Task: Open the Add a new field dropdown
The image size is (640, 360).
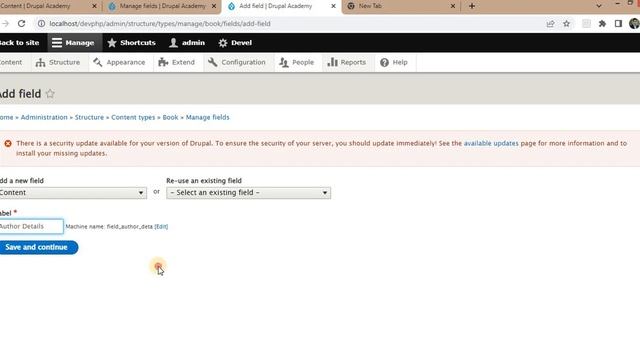Action: coord(73,193)
